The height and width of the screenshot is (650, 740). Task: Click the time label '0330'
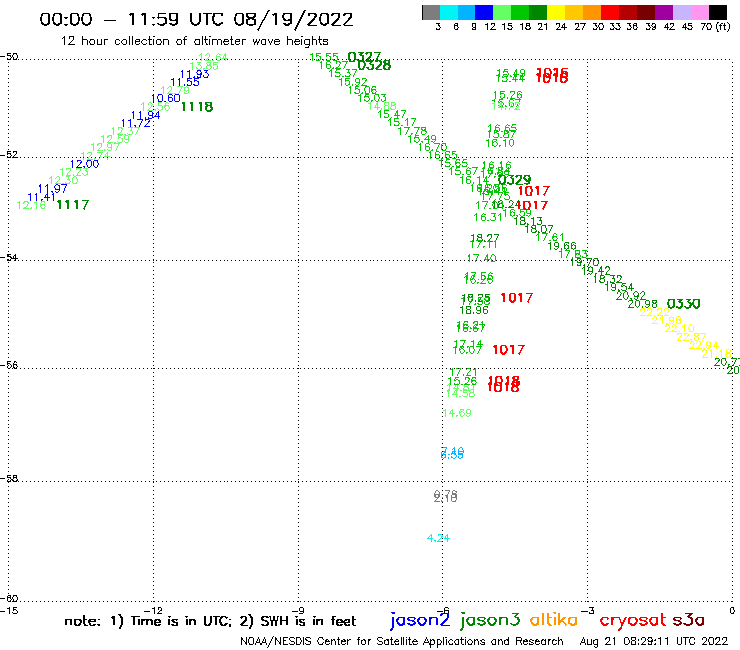coord(683,304)
